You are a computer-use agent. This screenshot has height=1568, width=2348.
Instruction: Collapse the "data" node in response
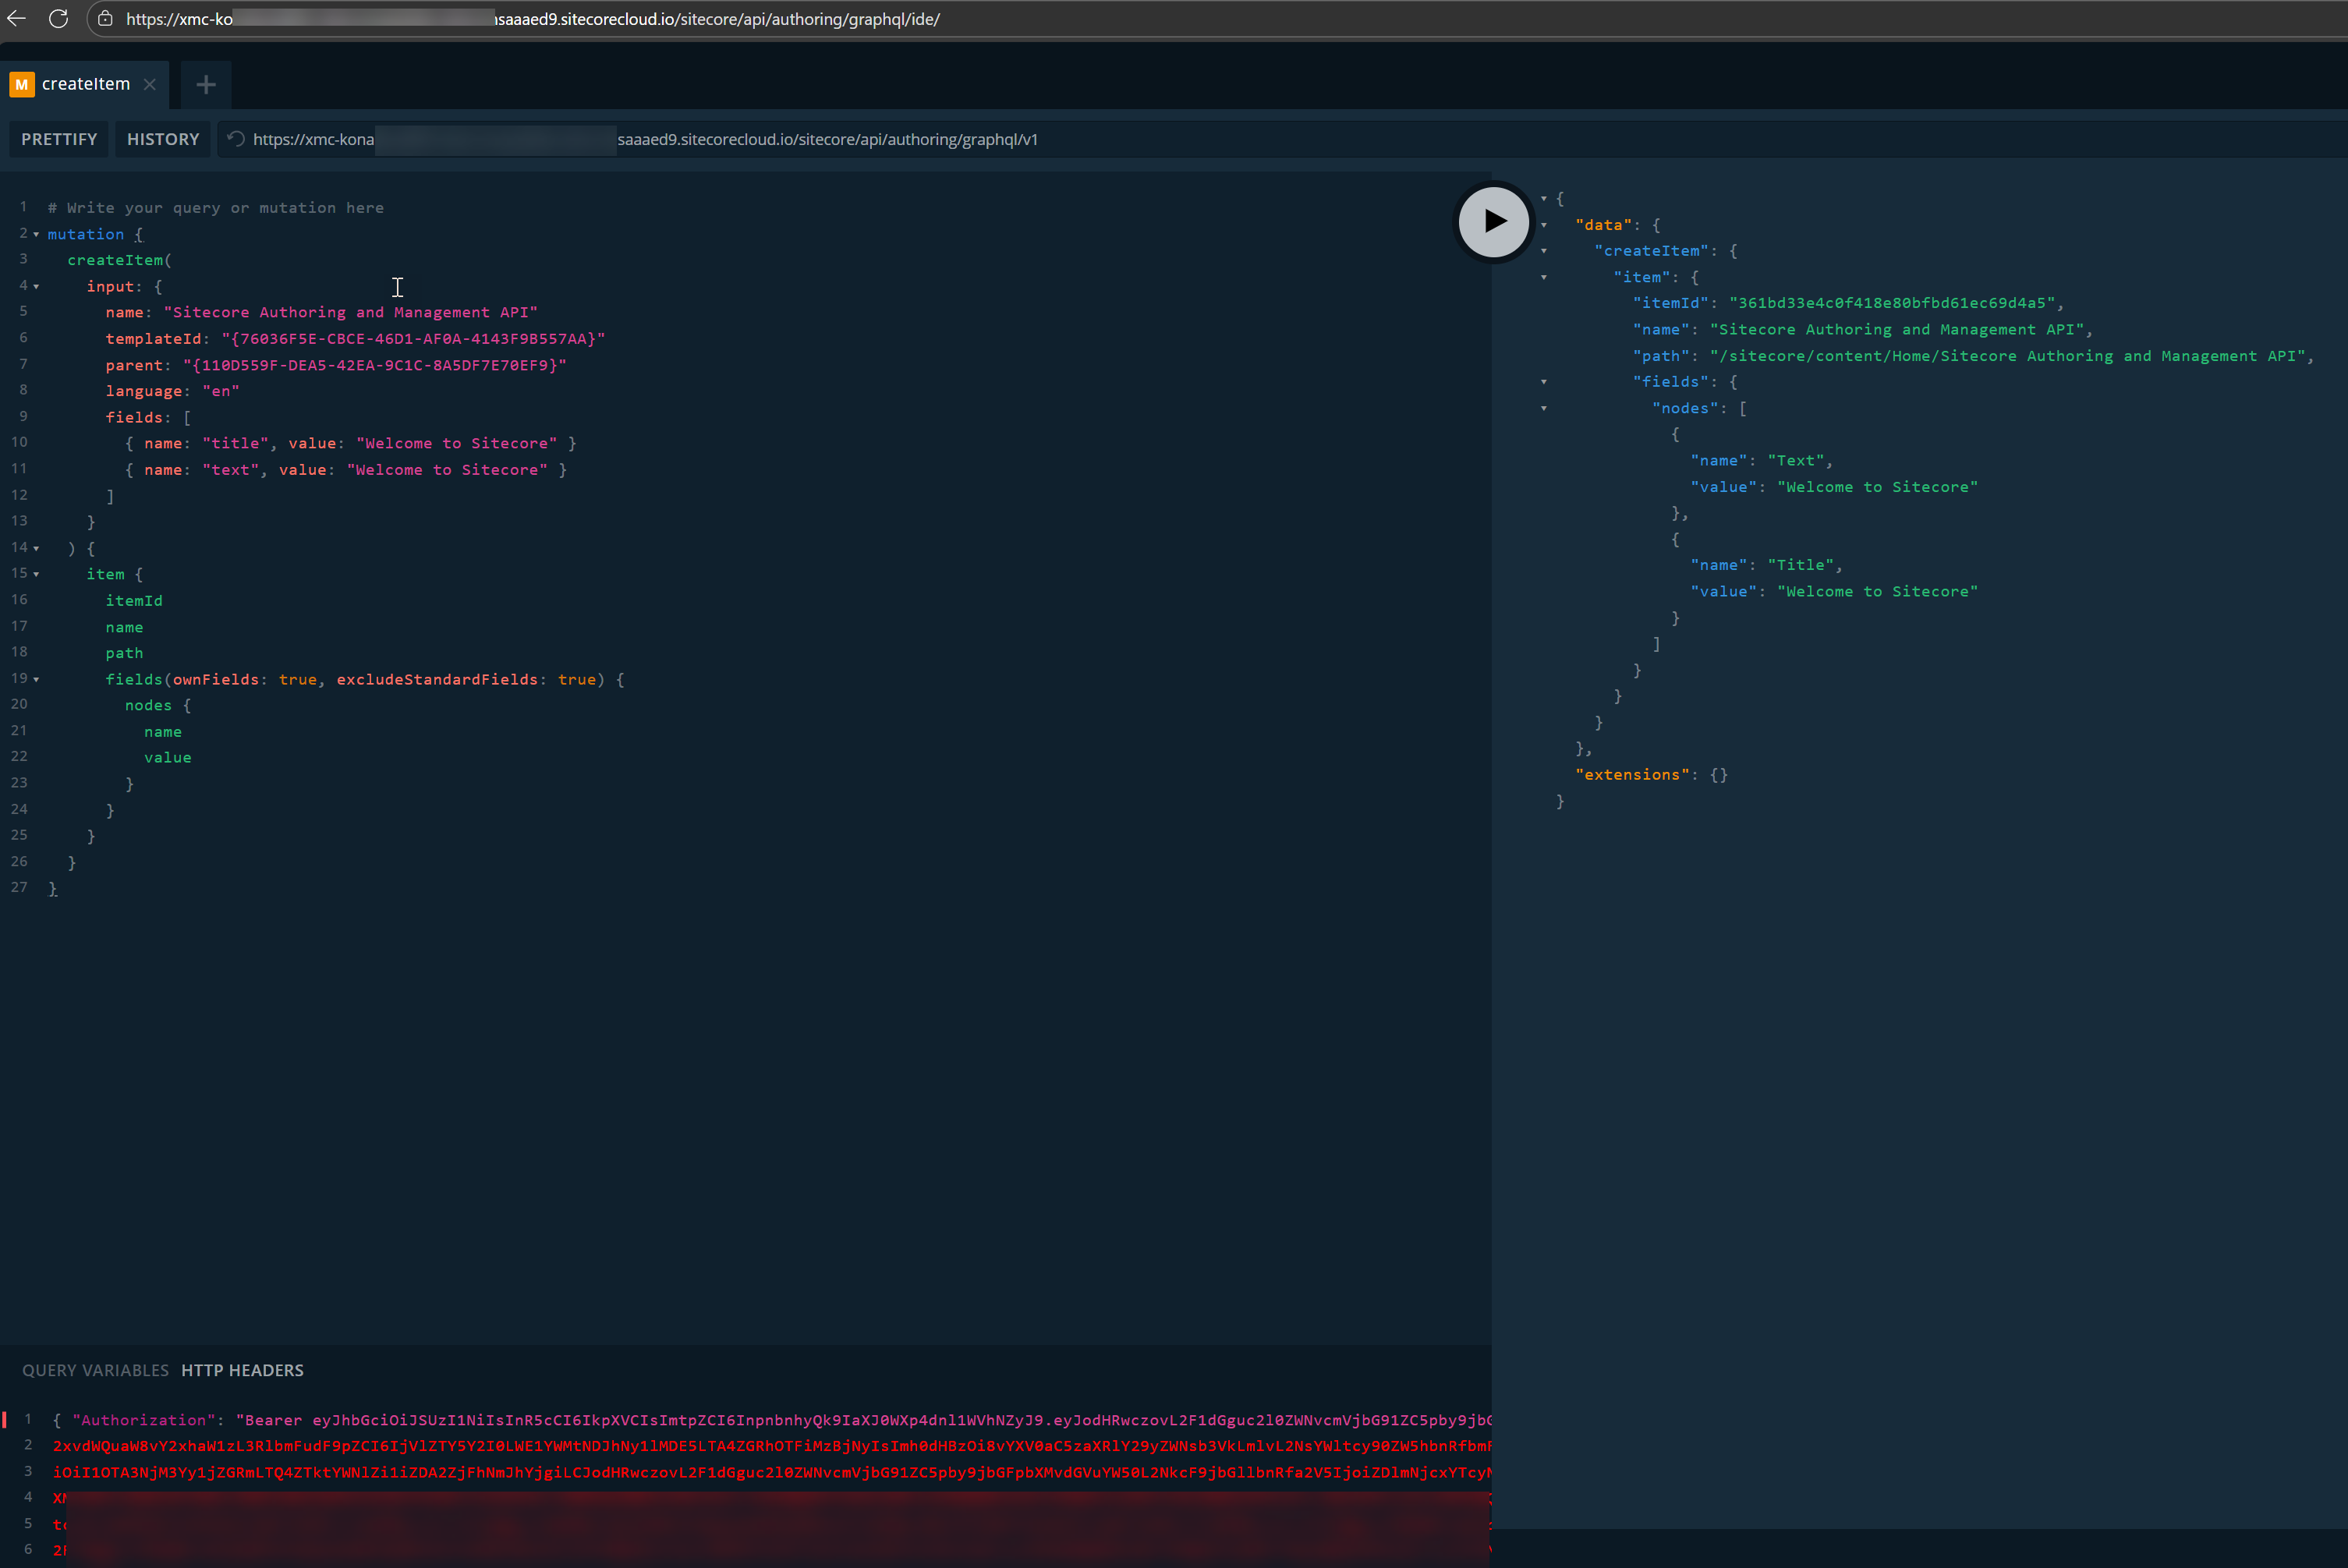[x=1544, y=225]
